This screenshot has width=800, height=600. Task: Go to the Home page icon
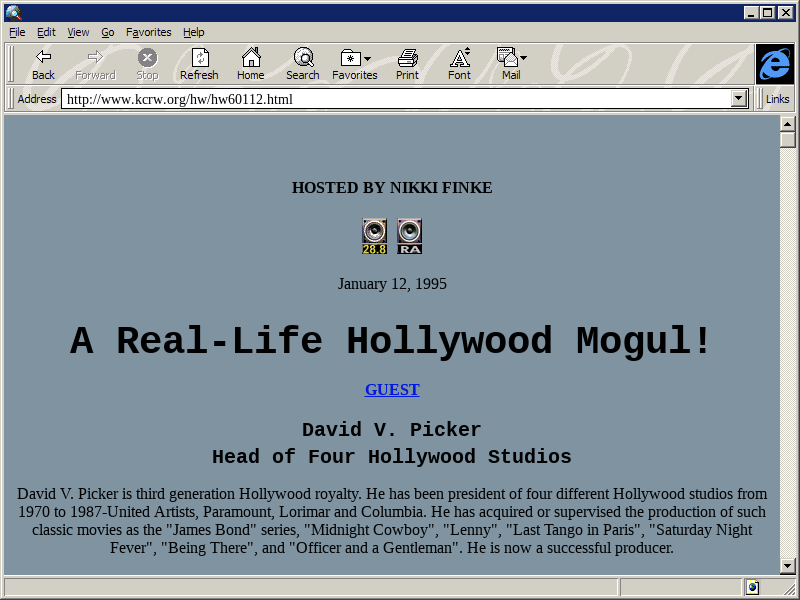pyautogui.click(x=251, y=58)
